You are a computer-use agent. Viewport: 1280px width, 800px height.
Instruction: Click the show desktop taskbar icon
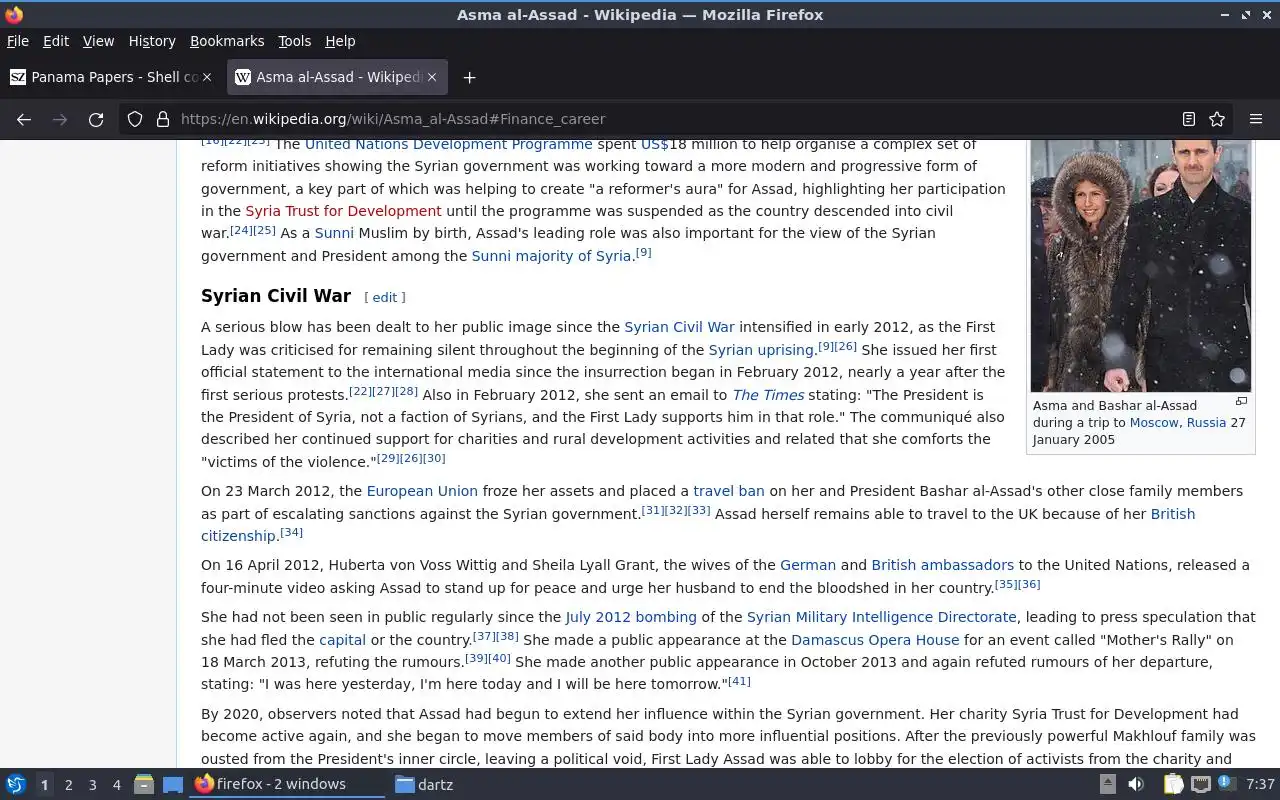[173, 784]
